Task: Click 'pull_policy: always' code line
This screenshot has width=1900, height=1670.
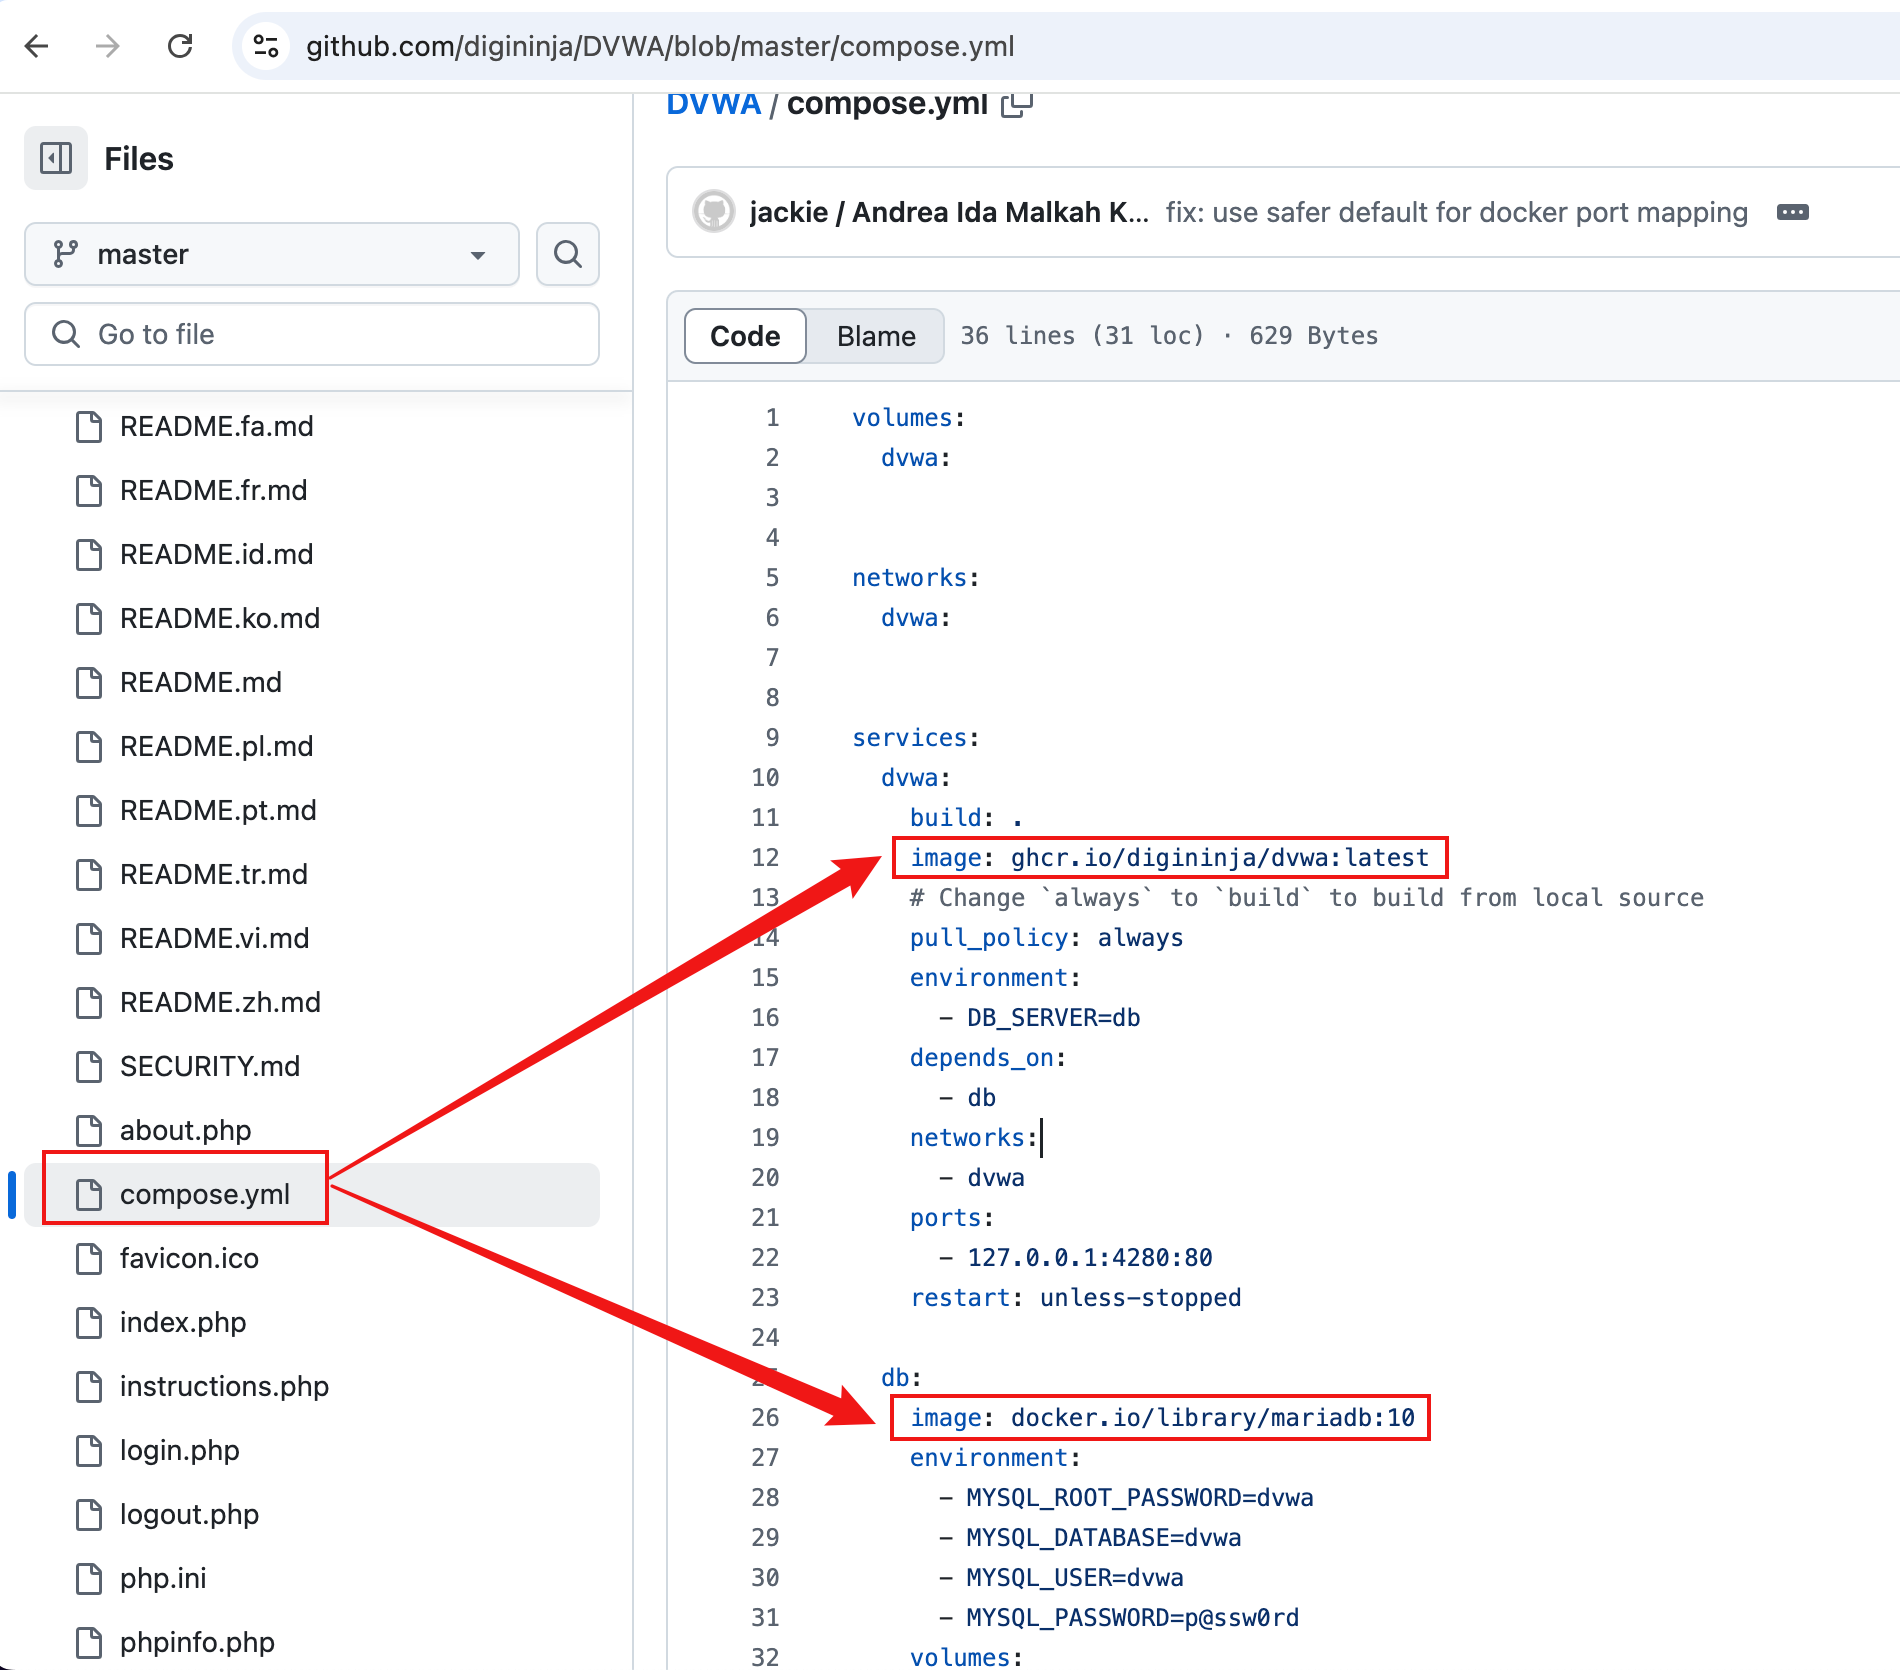Action: (1046, 938)
